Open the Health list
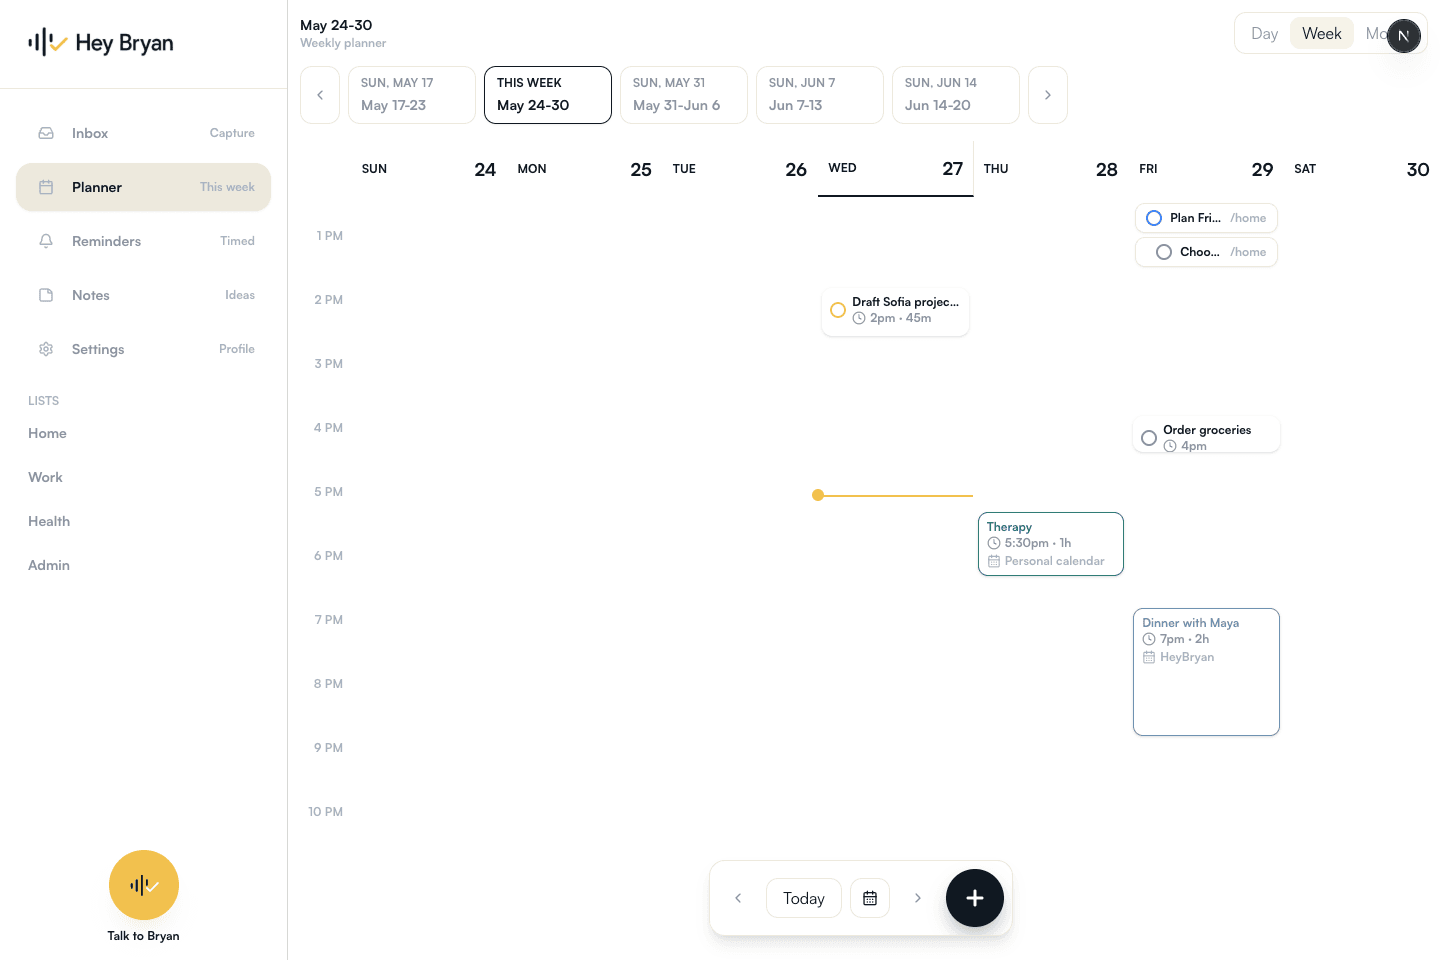 [49, 521]
